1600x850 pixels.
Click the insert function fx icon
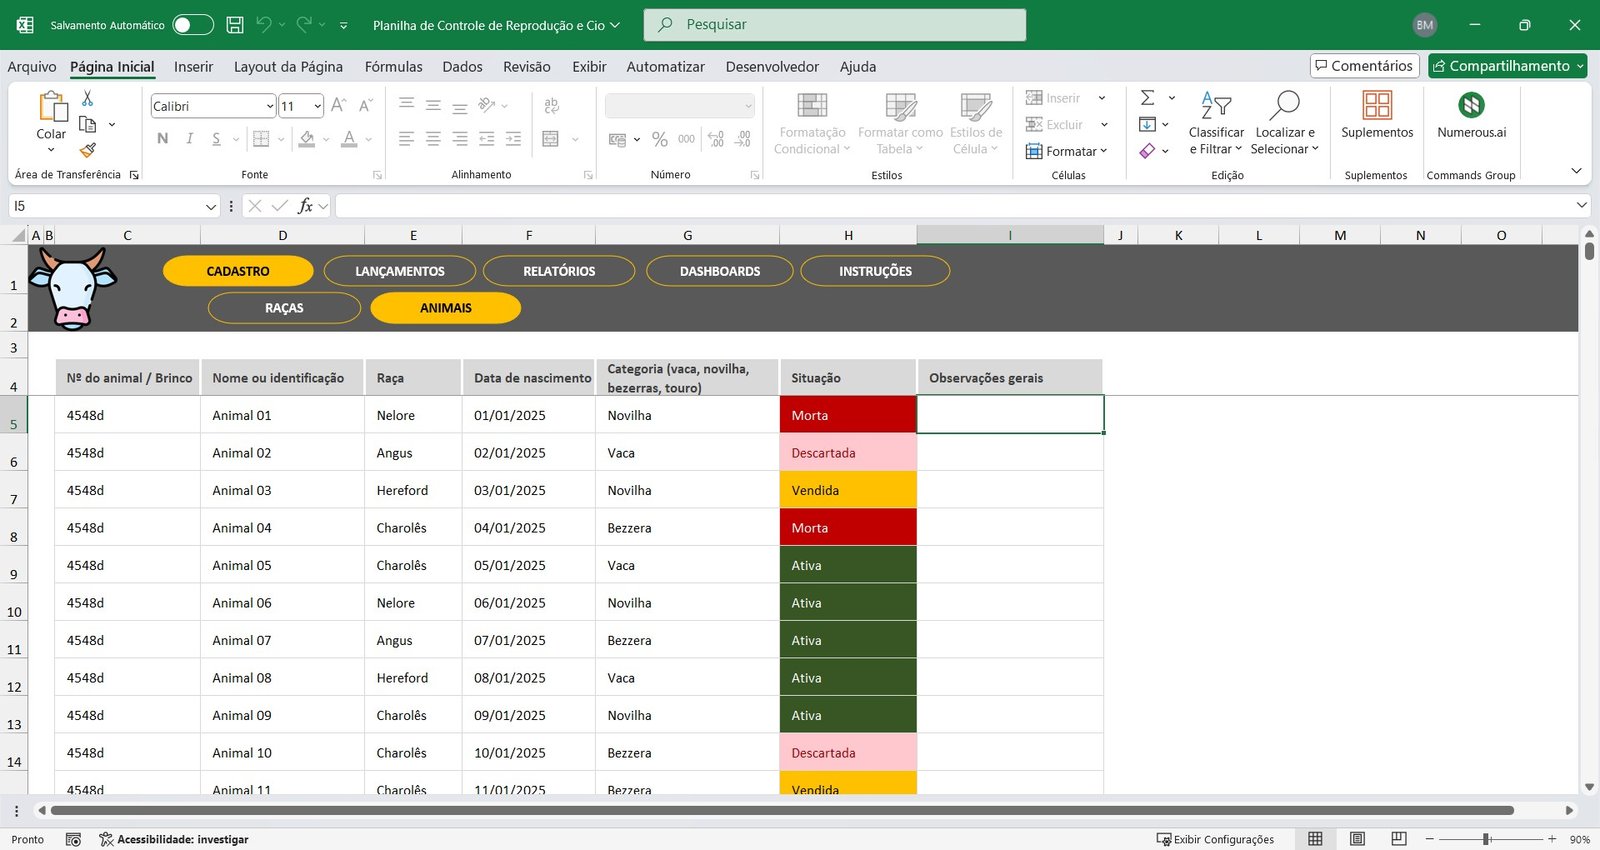pyautogui.click(x=305, y=206)
